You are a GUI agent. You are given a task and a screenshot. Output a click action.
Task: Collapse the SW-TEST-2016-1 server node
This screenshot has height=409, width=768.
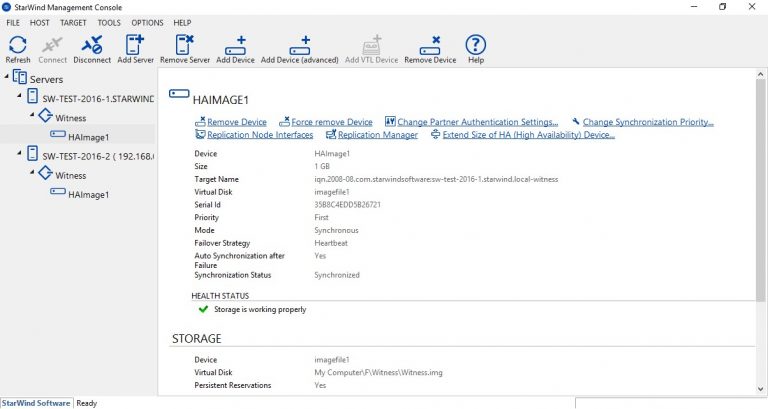click(20, 98)
